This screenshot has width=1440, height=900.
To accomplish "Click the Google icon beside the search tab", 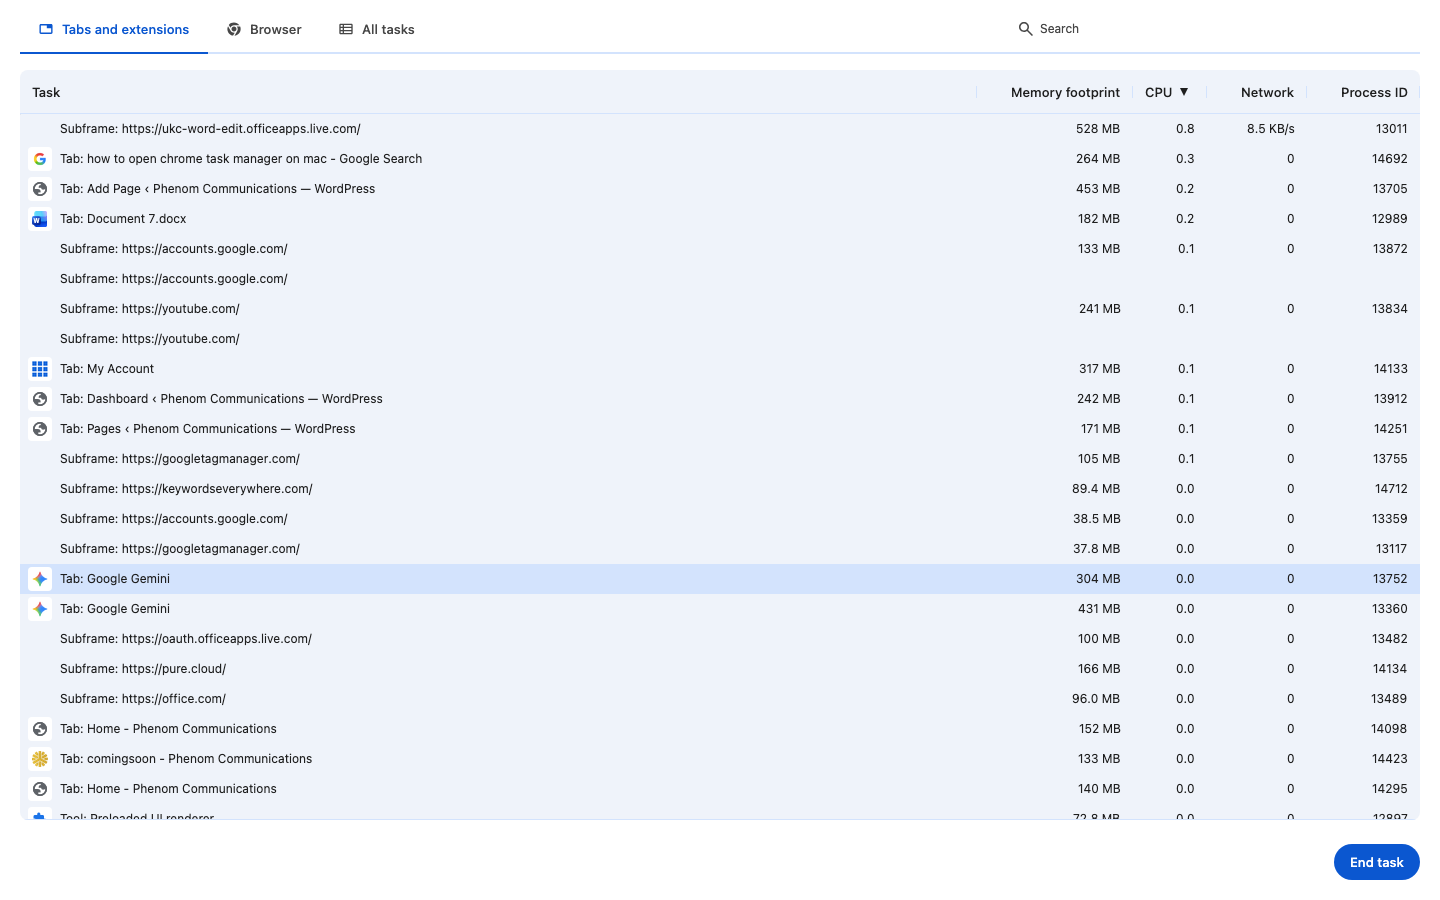I will click(x=40, y=159).
